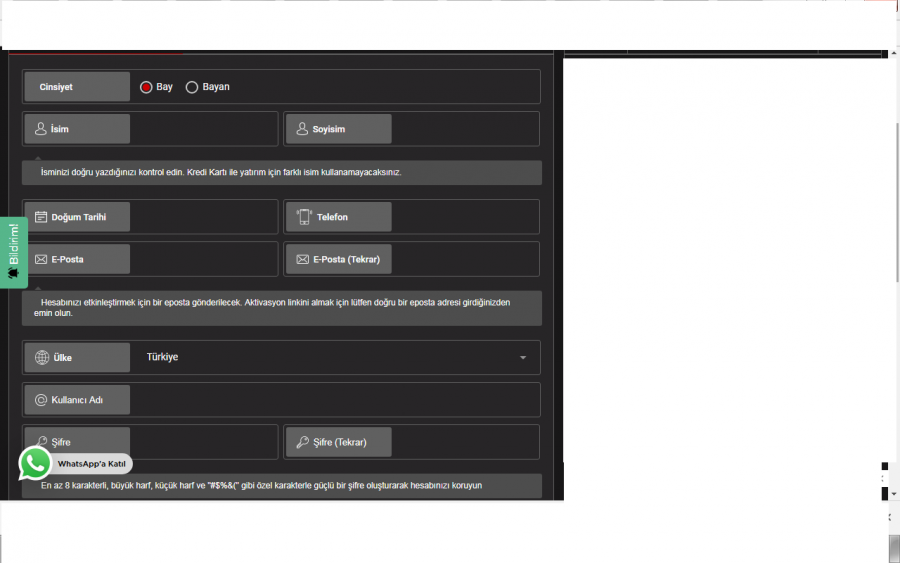Focus the E-Posta input field

(x=203, y=259)
